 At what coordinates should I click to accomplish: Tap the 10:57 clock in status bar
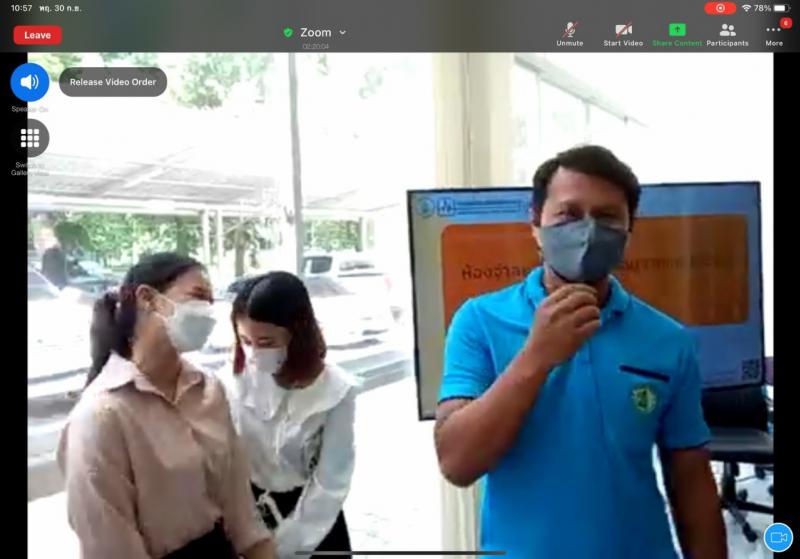[21, 8]
